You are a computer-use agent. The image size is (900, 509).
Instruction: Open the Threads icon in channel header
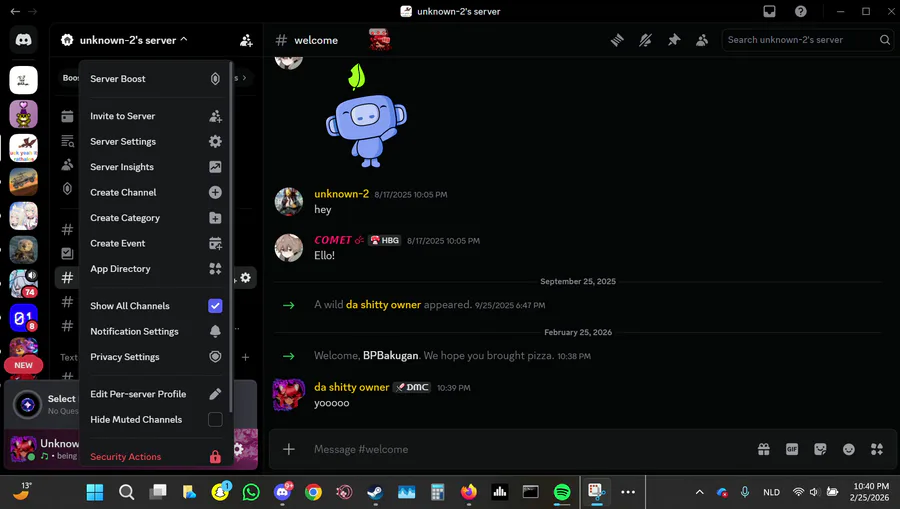pyautogui.click(x=617, y=40)
